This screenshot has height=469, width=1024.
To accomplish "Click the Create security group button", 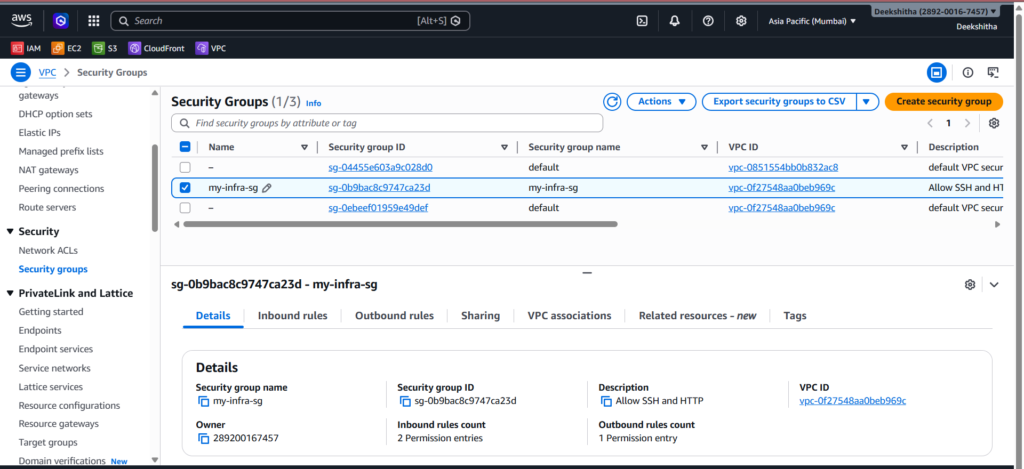I will point(943,102).
